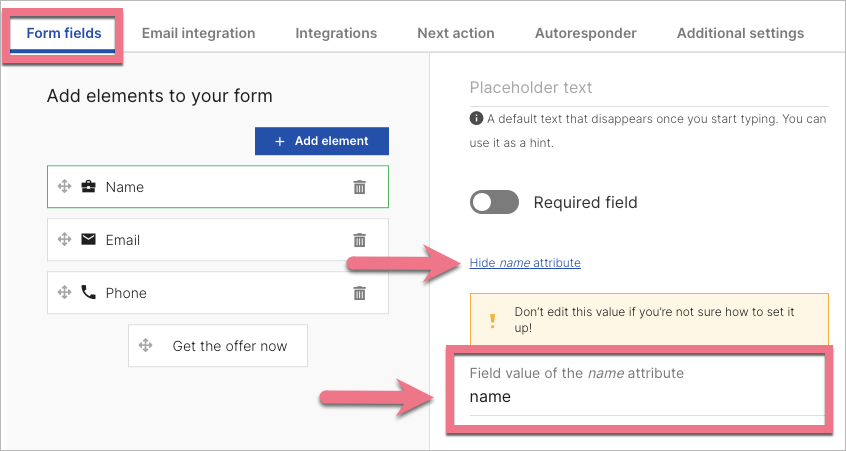
Task: Delete the Phone field with trash icon
Action: pos(360,293)
